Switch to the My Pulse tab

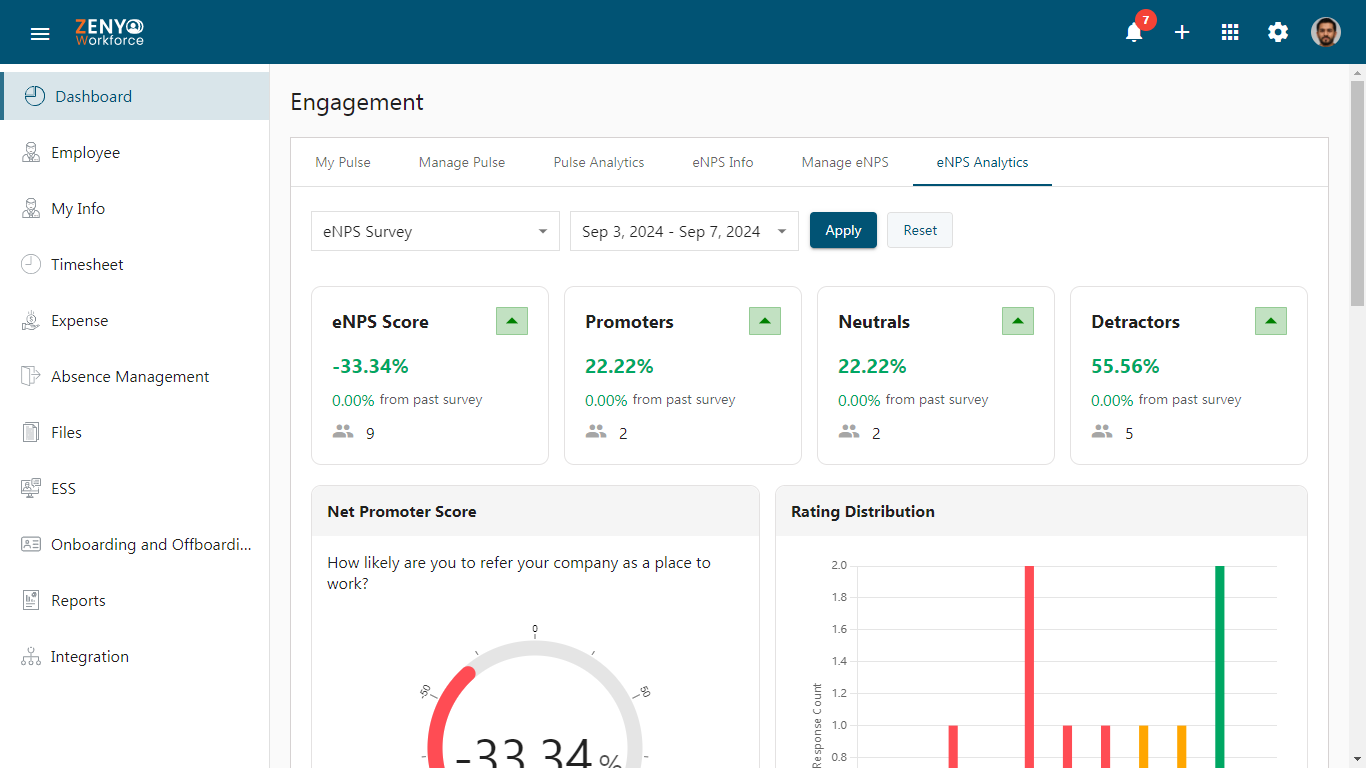click(x=343, y=162)
